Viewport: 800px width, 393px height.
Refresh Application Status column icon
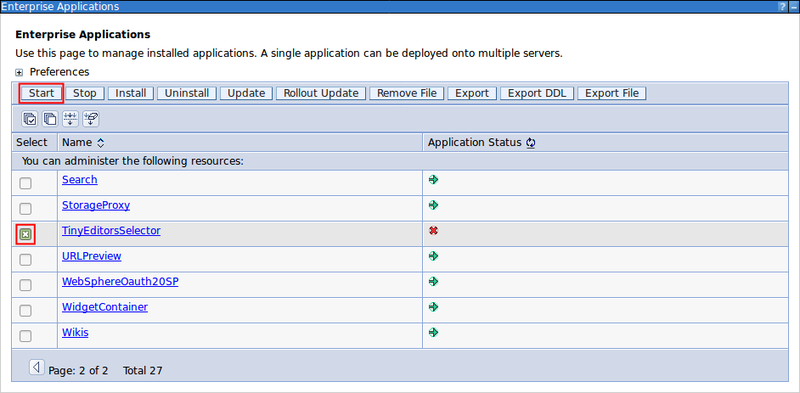[531, 143]
